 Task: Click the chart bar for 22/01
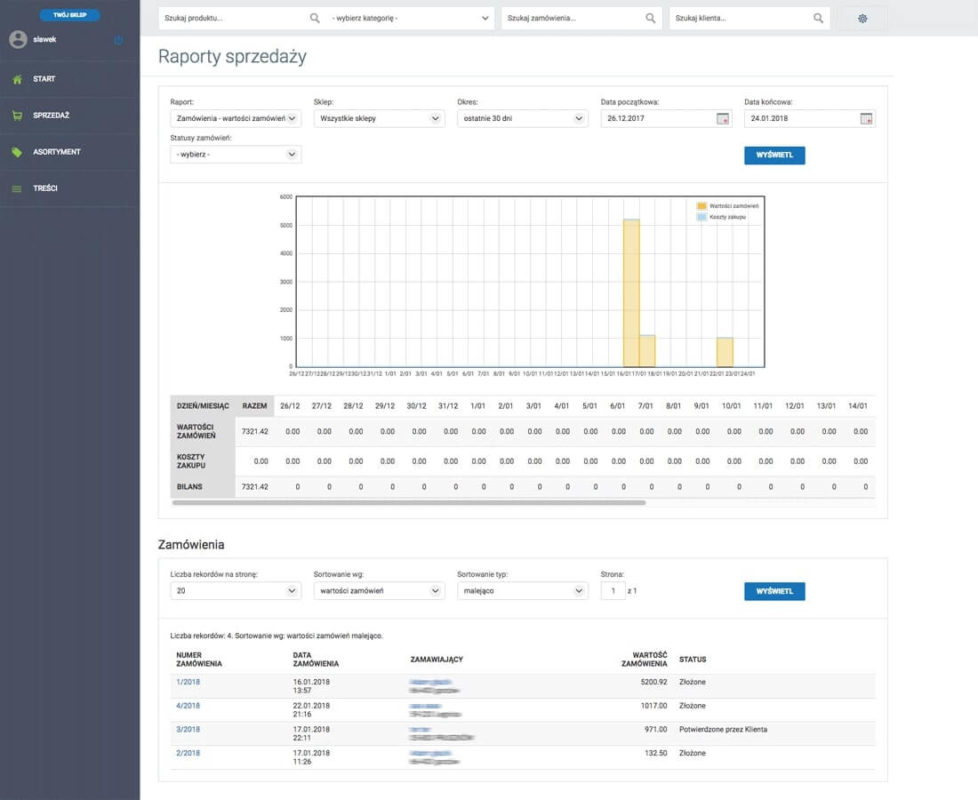pyautogui.click(x=725, y=352)
